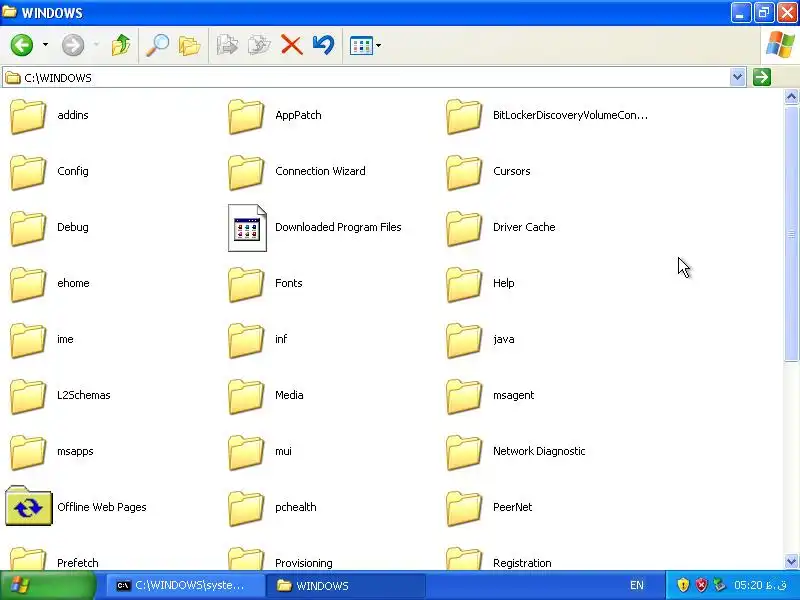The width and height of the screenshot is (800, 600).
Task: Open the yellow security shield tray icon
Action: pos(683,585)
